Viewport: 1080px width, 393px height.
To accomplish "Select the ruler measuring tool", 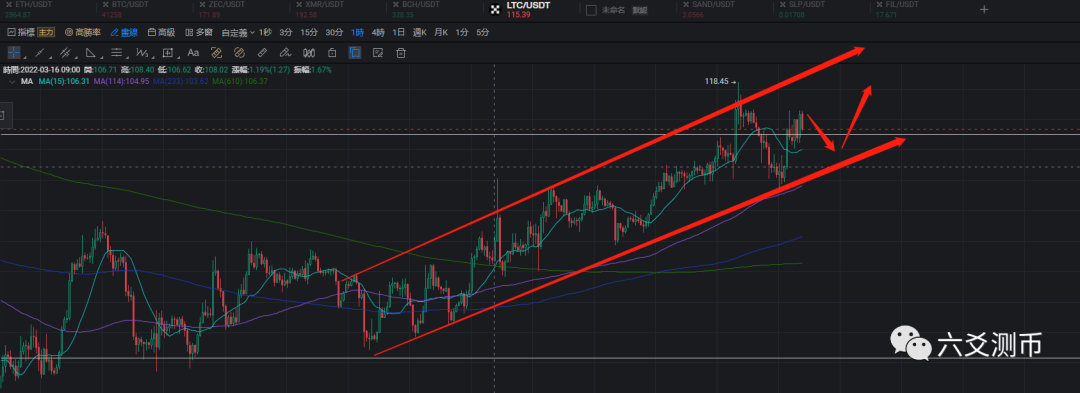I will tap(262, 52).
